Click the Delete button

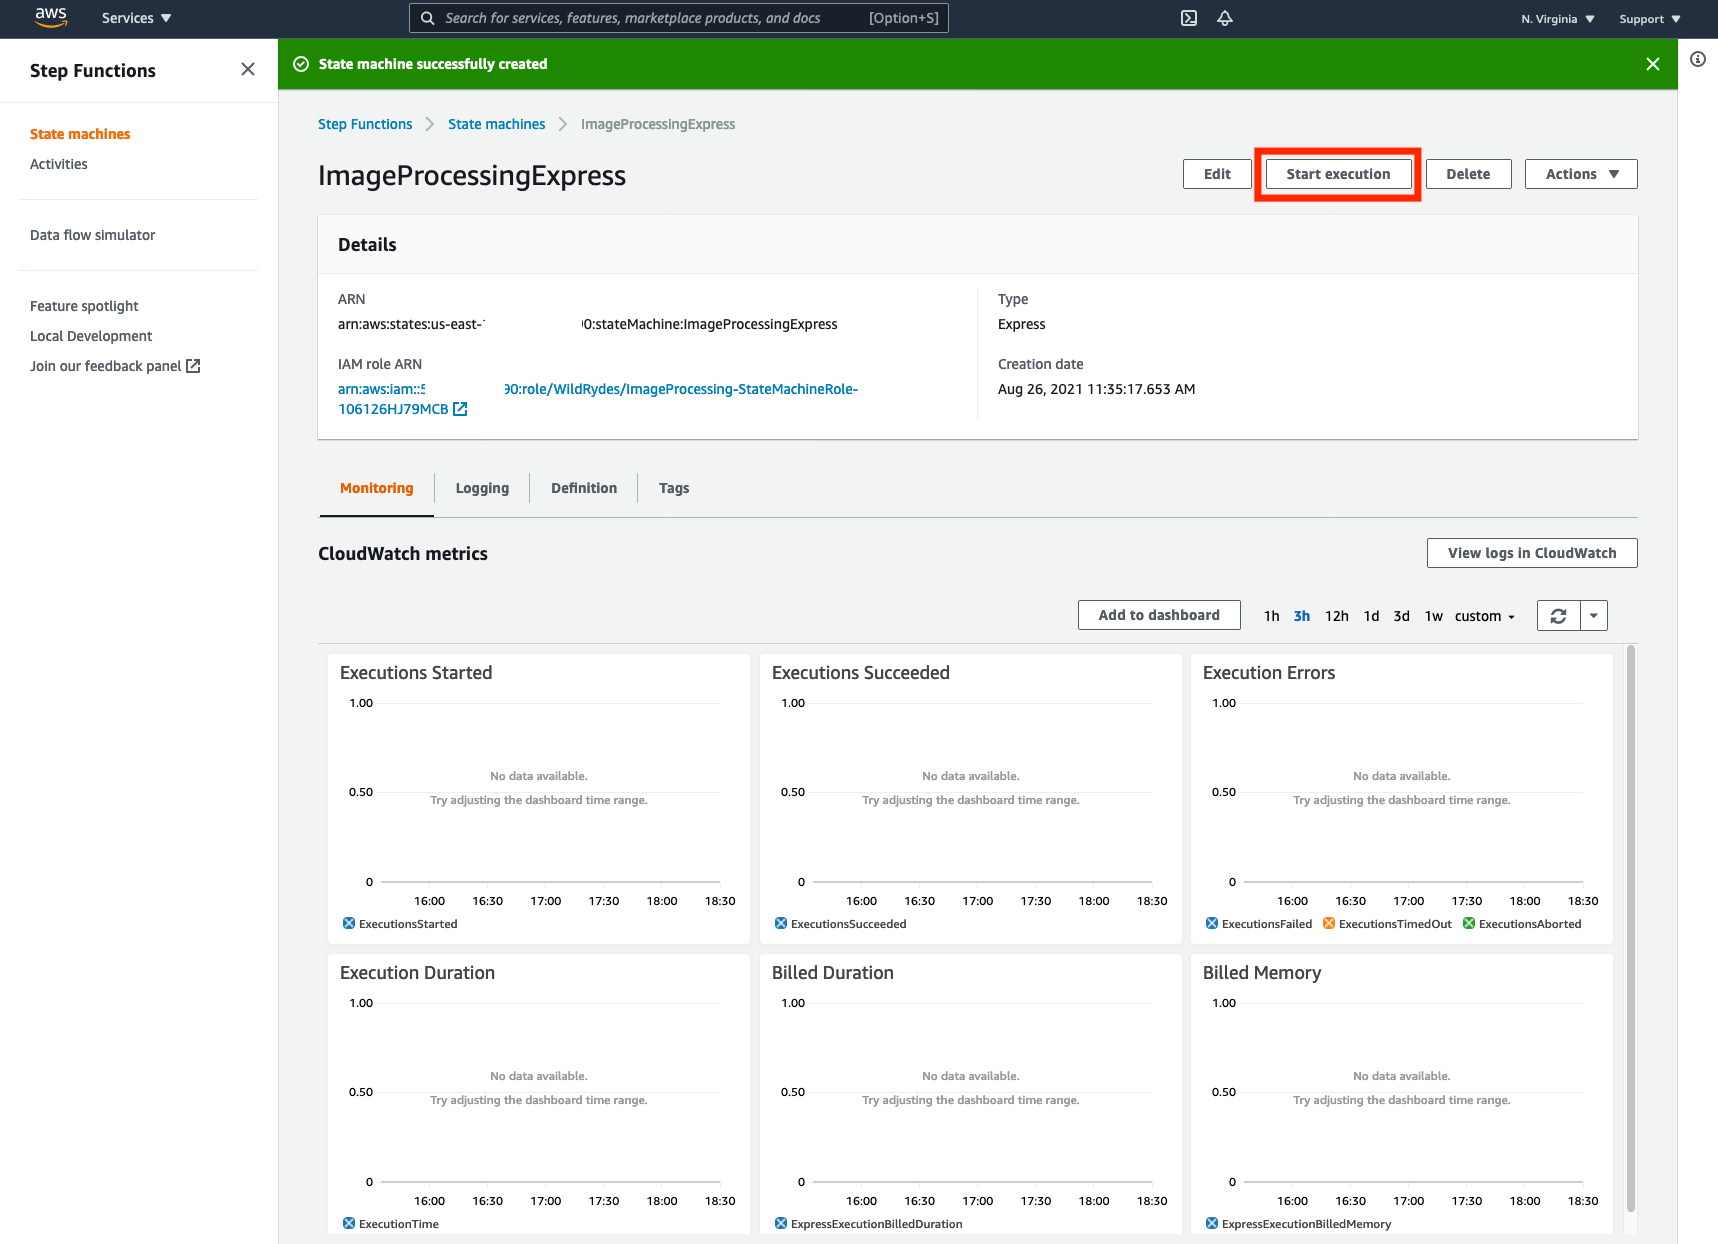click(1468, 174)
